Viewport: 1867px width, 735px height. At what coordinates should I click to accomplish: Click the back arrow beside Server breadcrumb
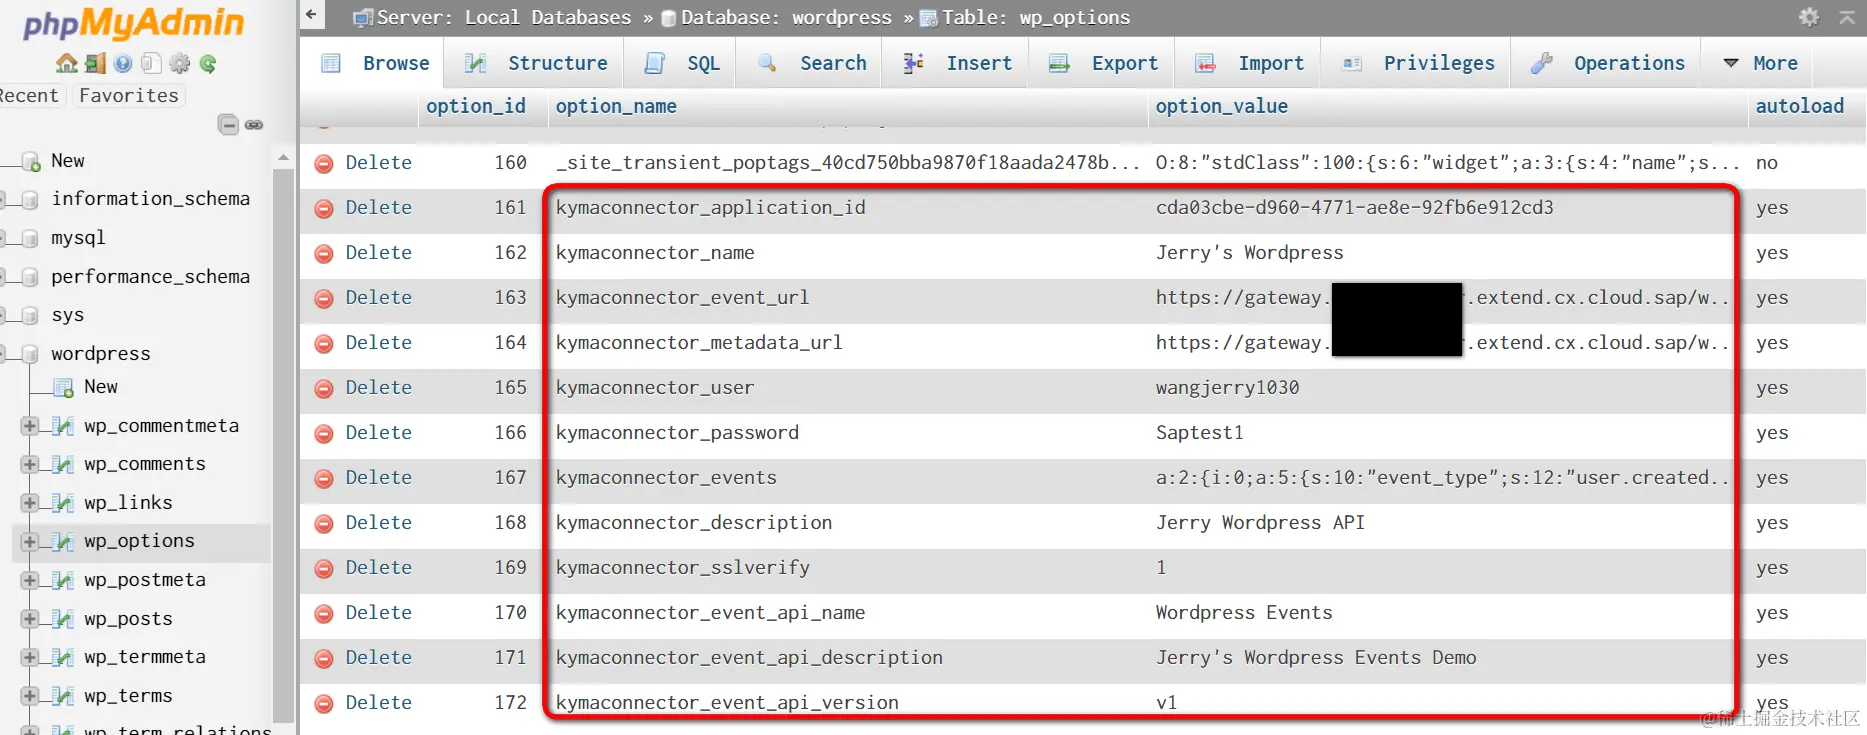(x=311, y=15)
